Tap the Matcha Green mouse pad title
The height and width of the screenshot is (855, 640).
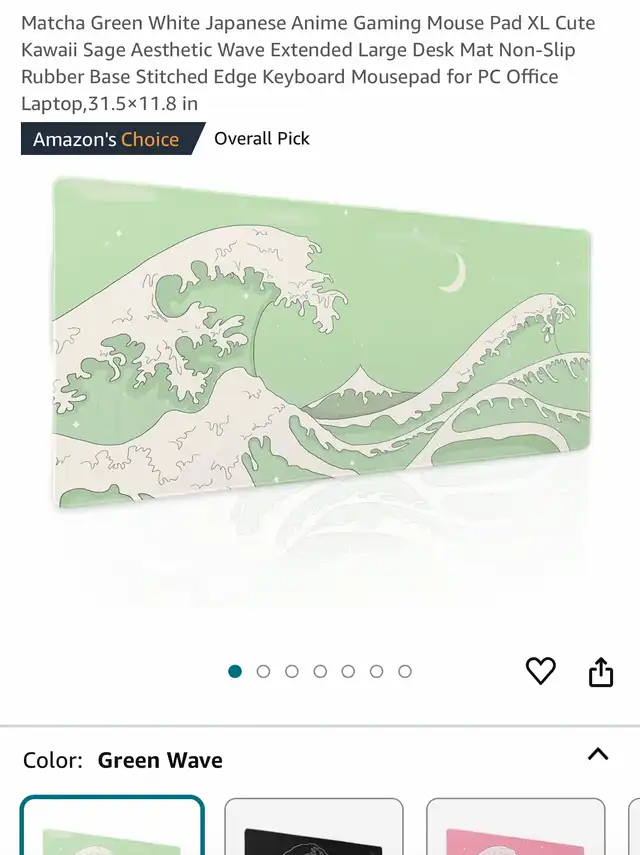click(x=308, y=63)
